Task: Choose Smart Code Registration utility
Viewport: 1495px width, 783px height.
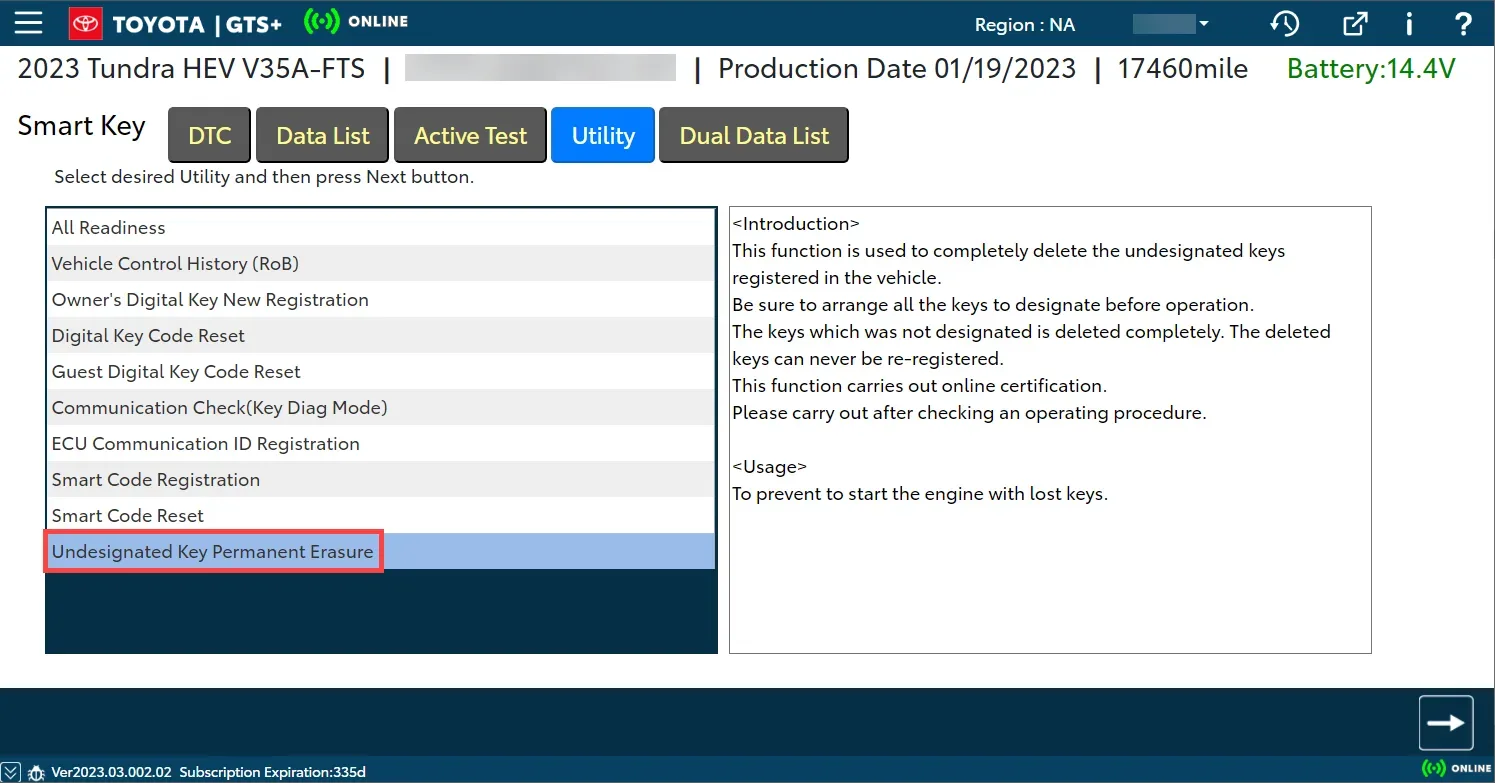Action: [381, 480]
